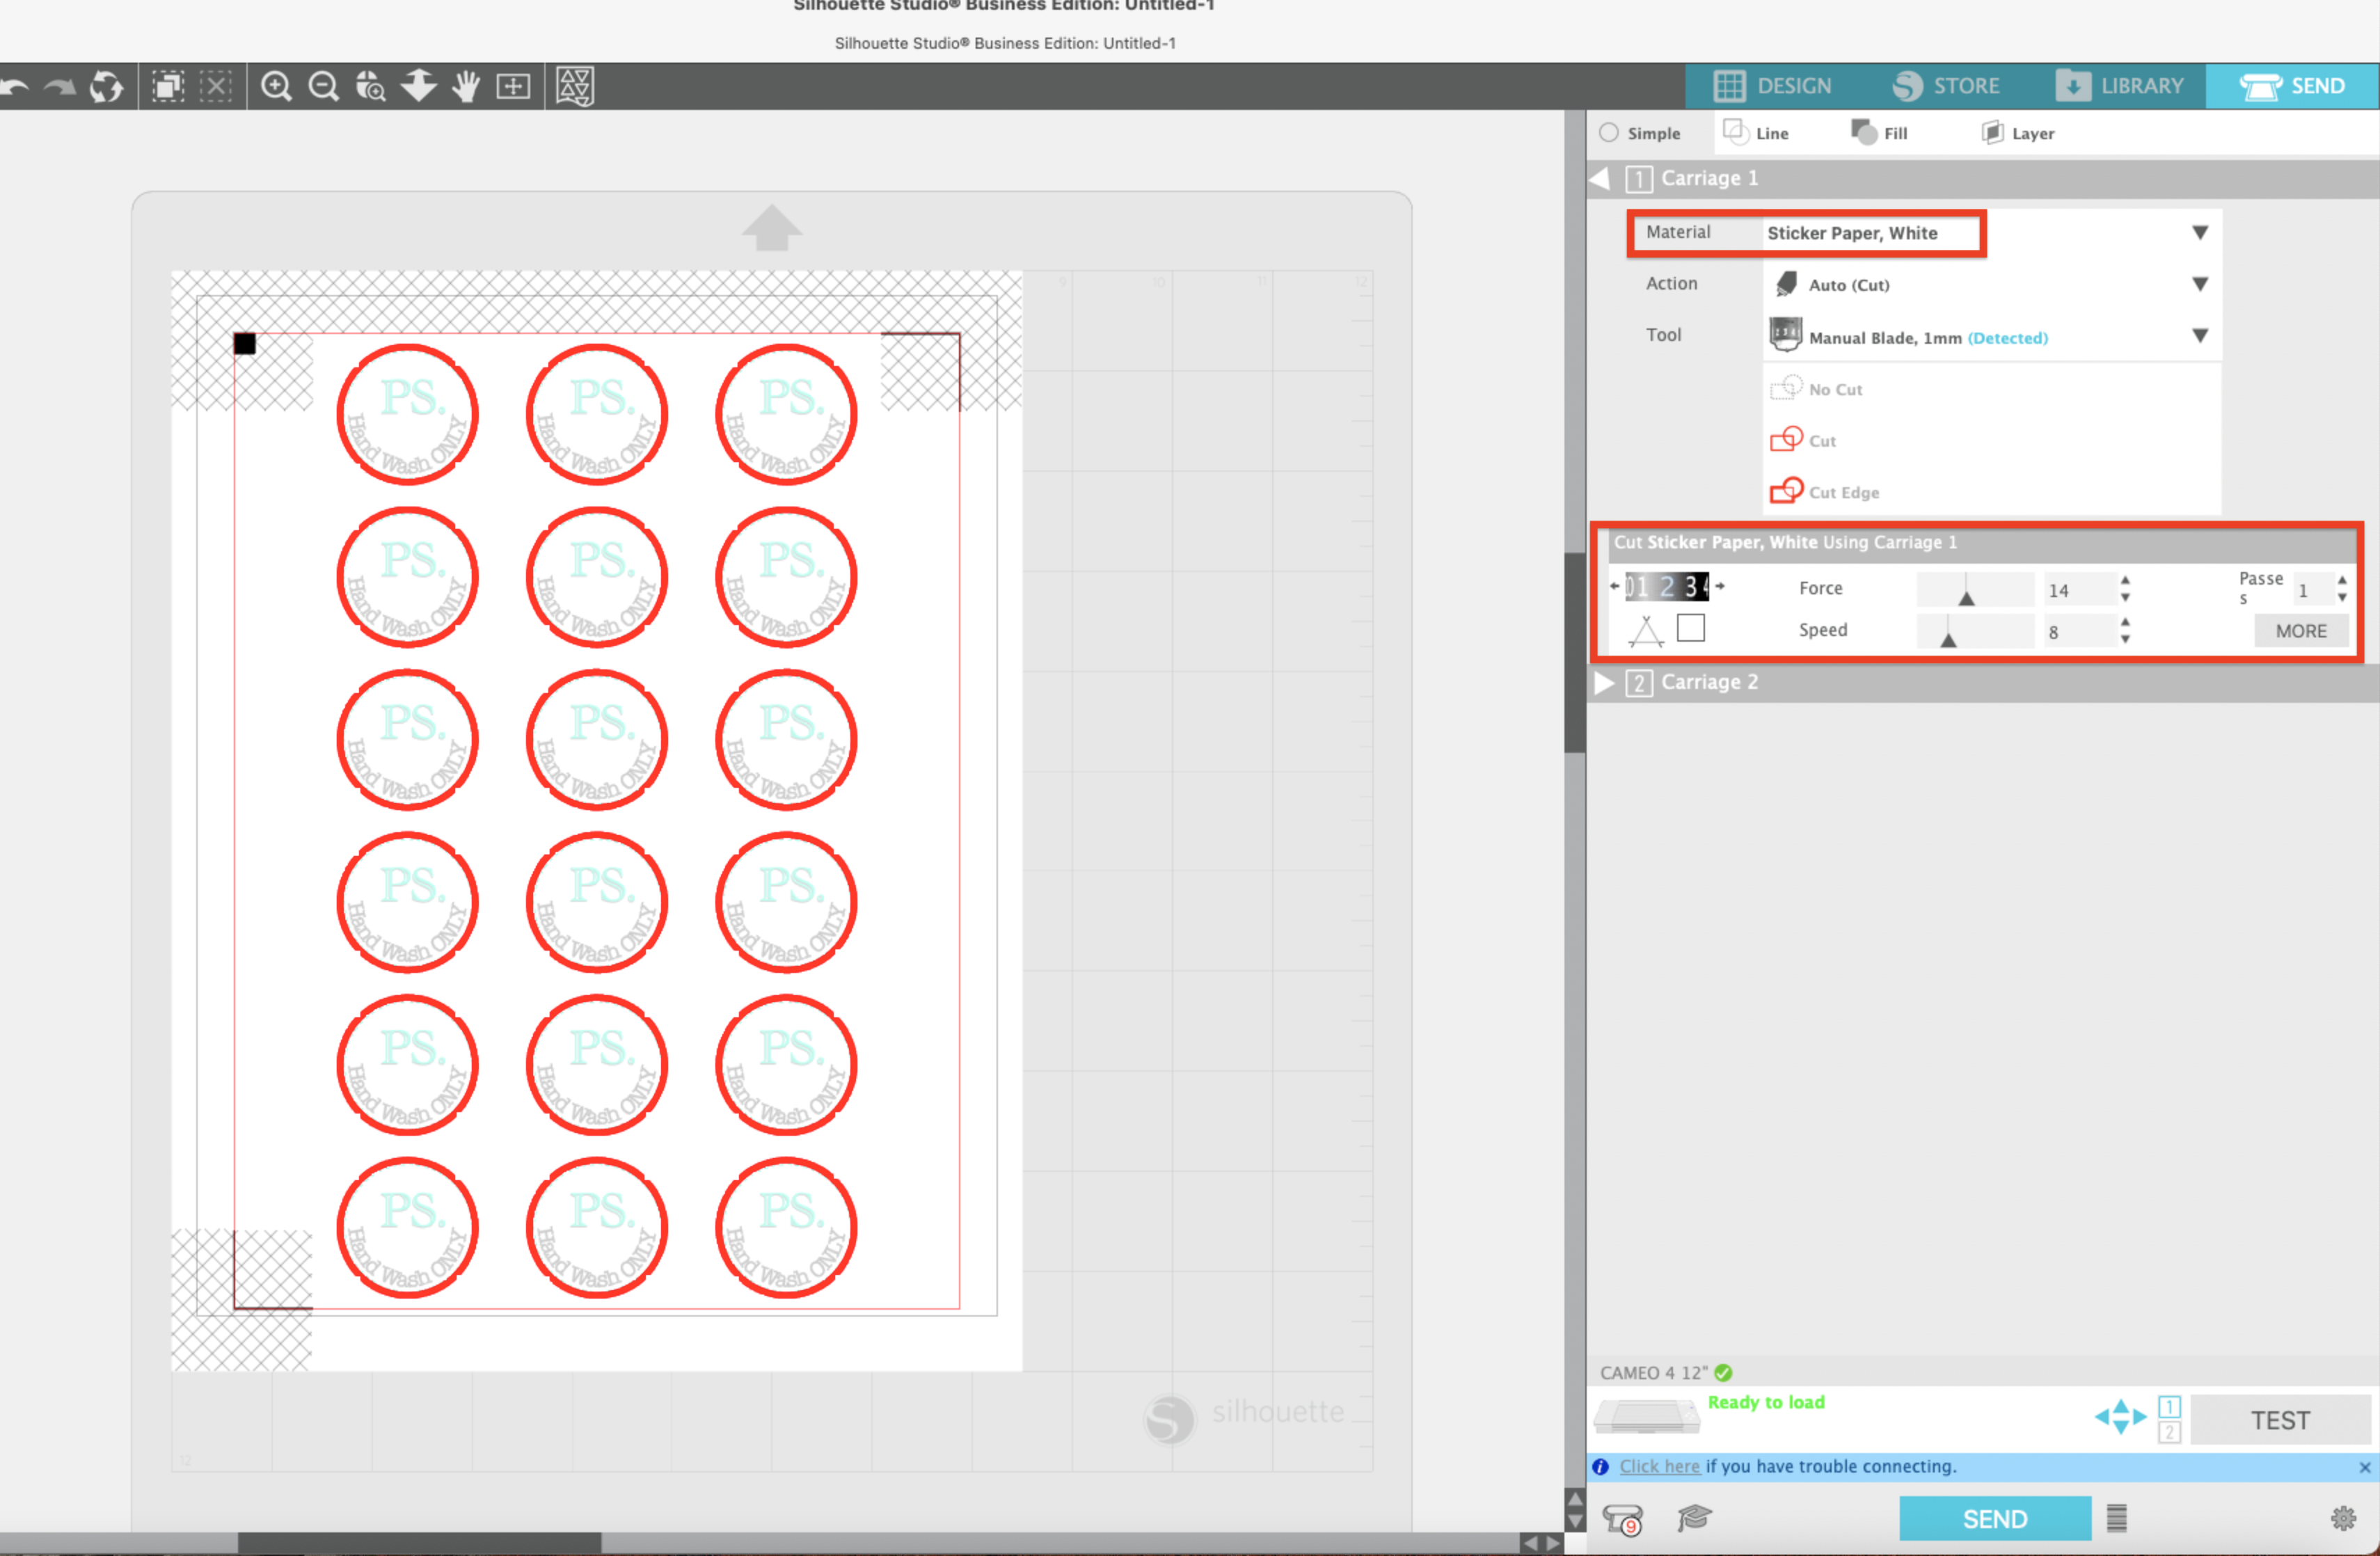Switch to the Layer panel tab
Screen dimensions: 2380x1556
click(2018, 132)
